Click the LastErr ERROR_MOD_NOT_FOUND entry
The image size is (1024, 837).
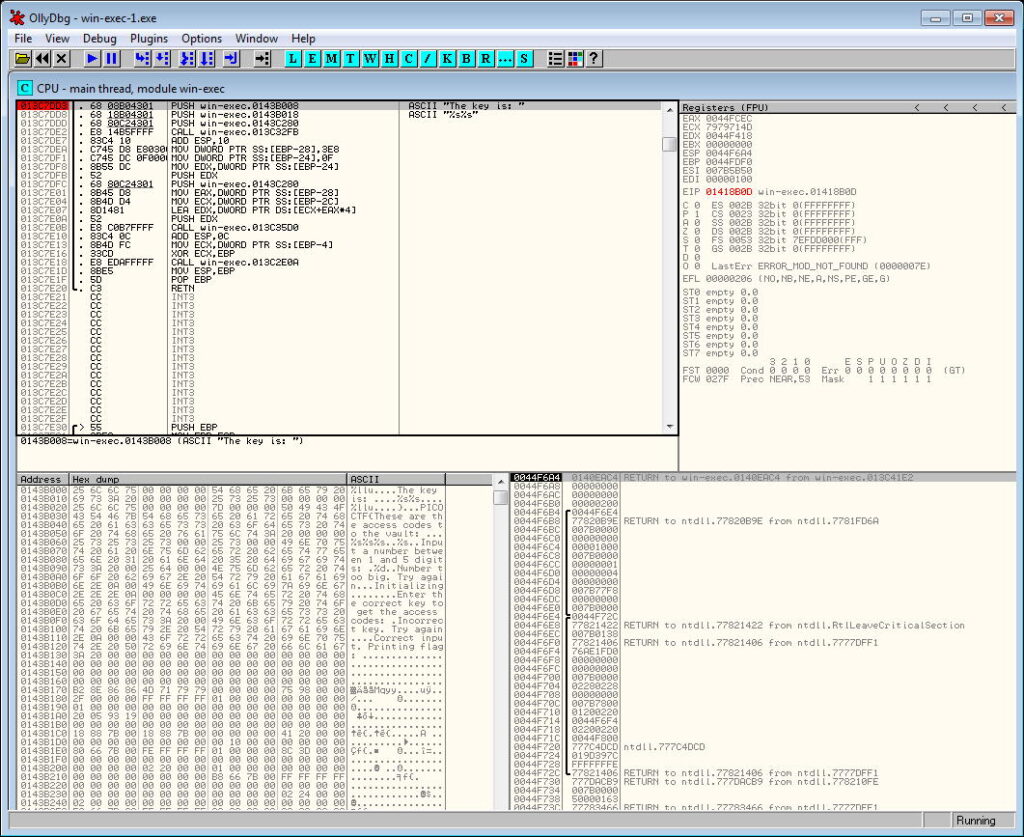(820, 266)
